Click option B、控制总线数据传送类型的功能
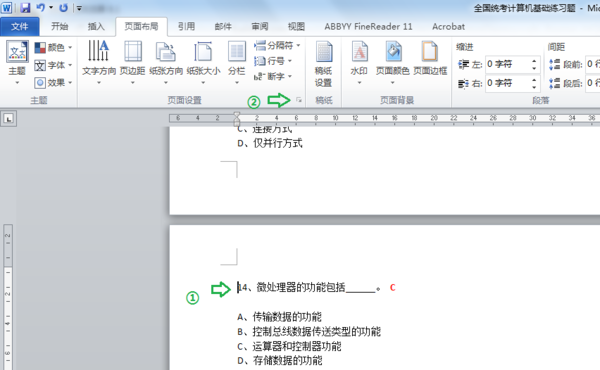The height and width of the screenshot is (370, 600). 309,331
